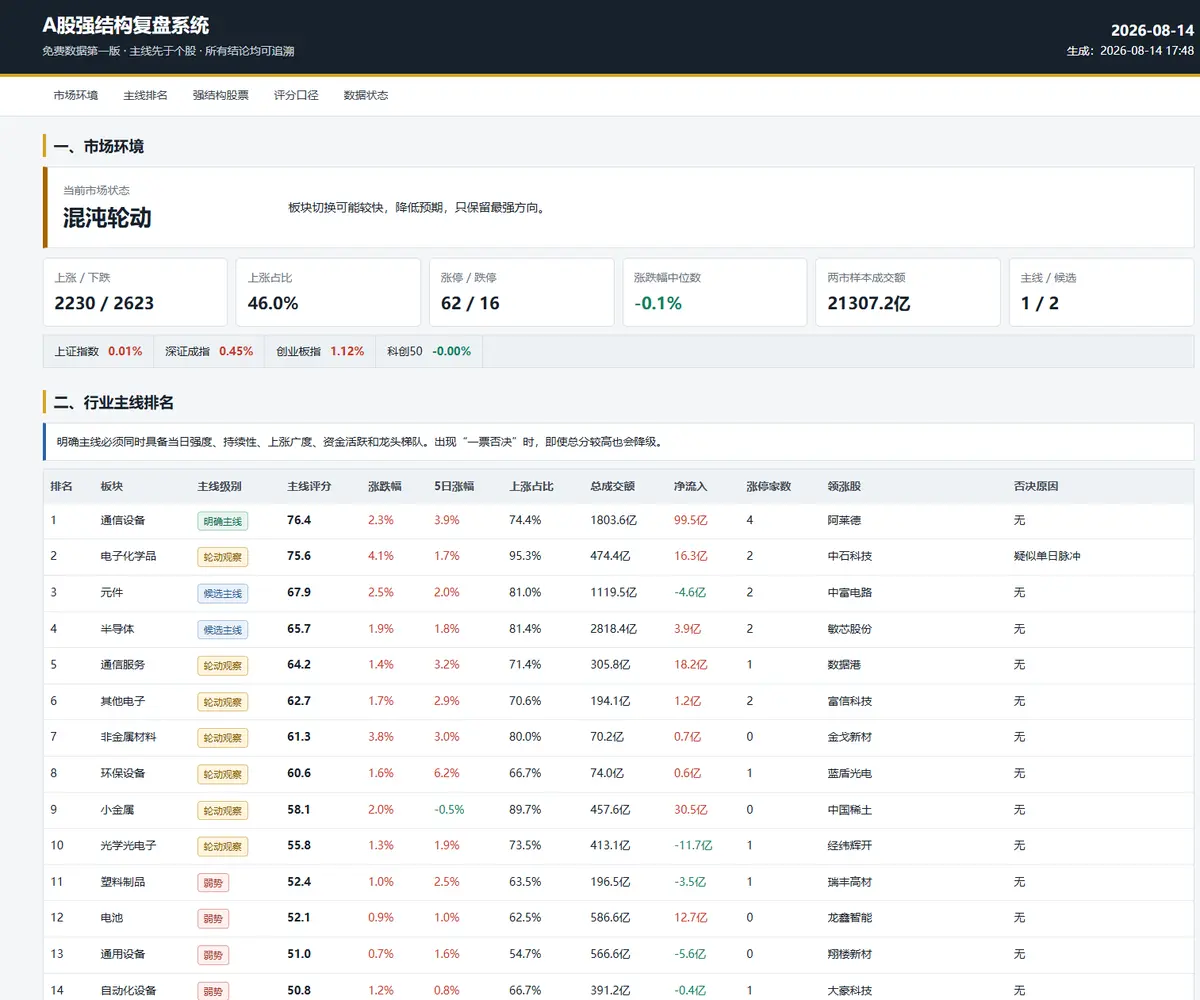Click the 总成交额 column header
This screenshot has height=1000, width=1200.
click(x=613, y=486)
